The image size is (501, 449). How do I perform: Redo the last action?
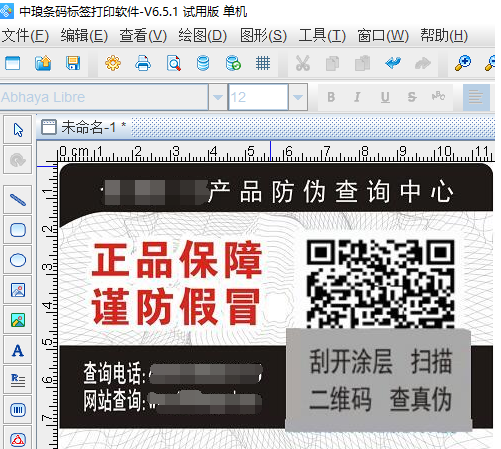(x=423, y=63)
